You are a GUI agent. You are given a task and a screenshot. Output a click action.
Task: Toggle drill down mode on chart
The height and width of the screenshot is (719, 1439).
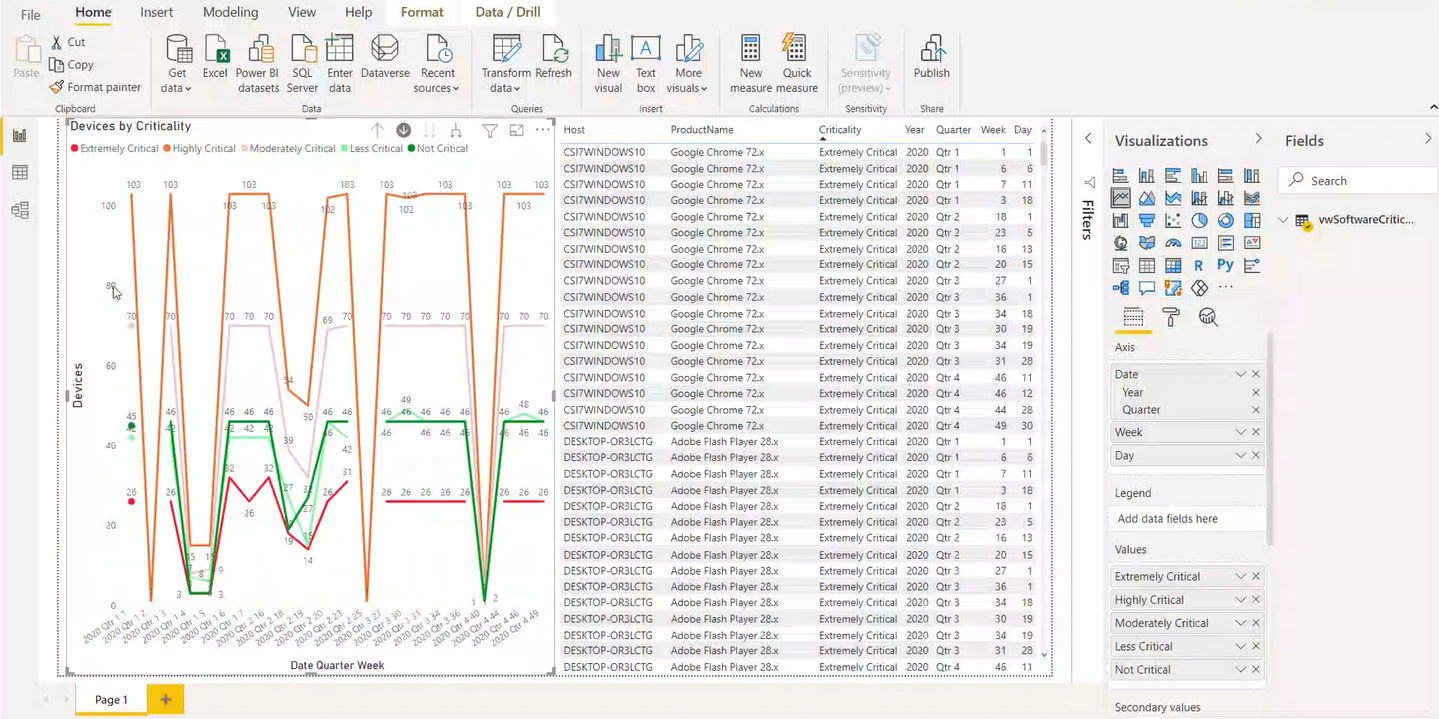coord(404,130)
